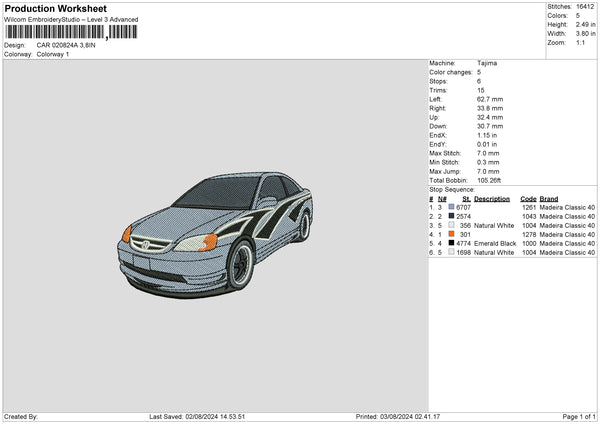
Task: Click the Zoom value '1:1'
Action: tap(580, 42)
